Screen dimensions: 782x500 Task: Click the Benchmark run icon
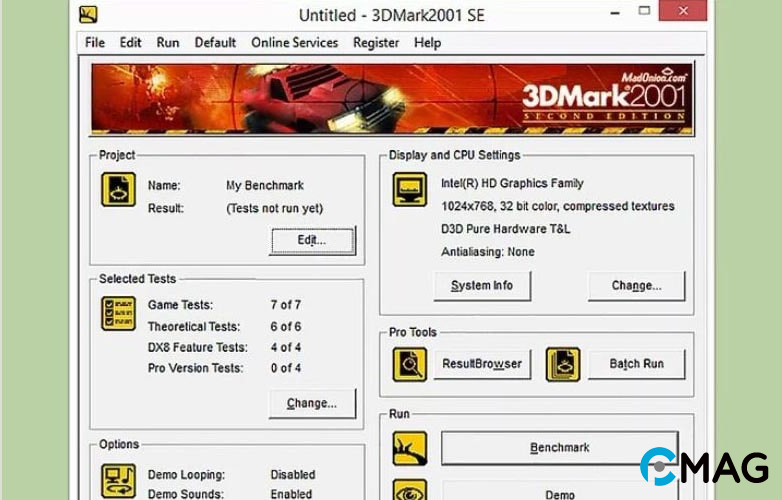(x=409, y=448)
